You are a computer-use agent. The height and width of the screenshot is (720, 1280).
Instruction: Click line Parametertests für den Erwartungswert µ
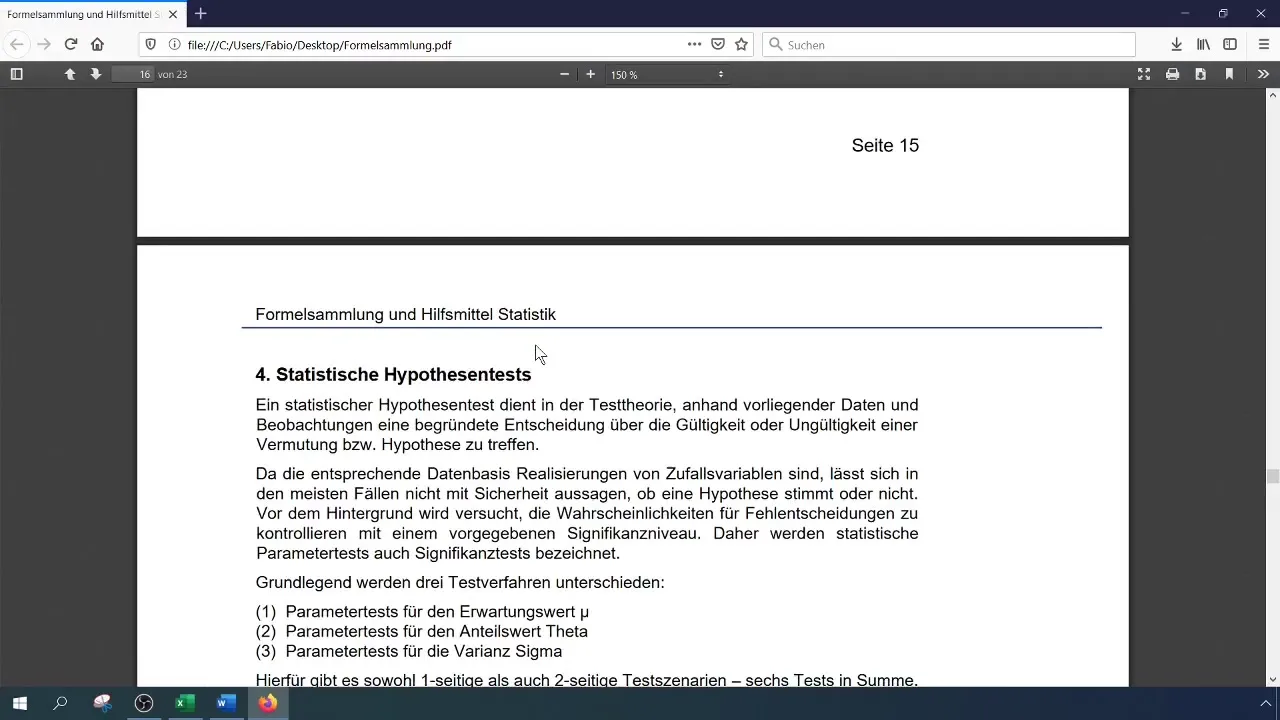pyautogui.click(x=437, y=612)
